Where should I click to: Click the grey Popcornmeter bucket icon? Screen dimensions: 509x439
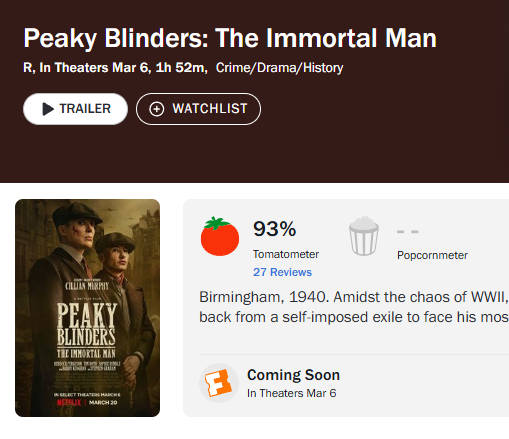364,236
